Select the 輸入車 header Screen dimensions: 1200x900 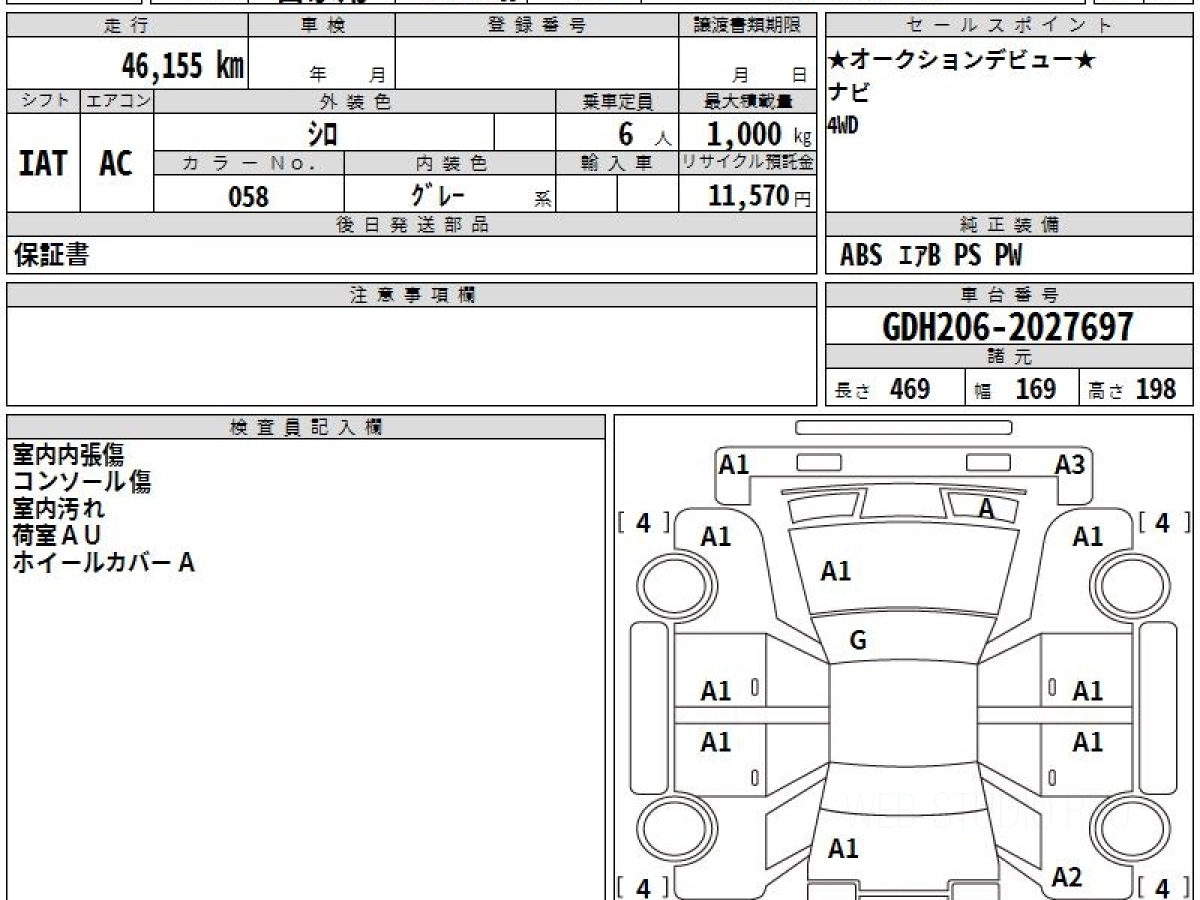pos(617,163)
